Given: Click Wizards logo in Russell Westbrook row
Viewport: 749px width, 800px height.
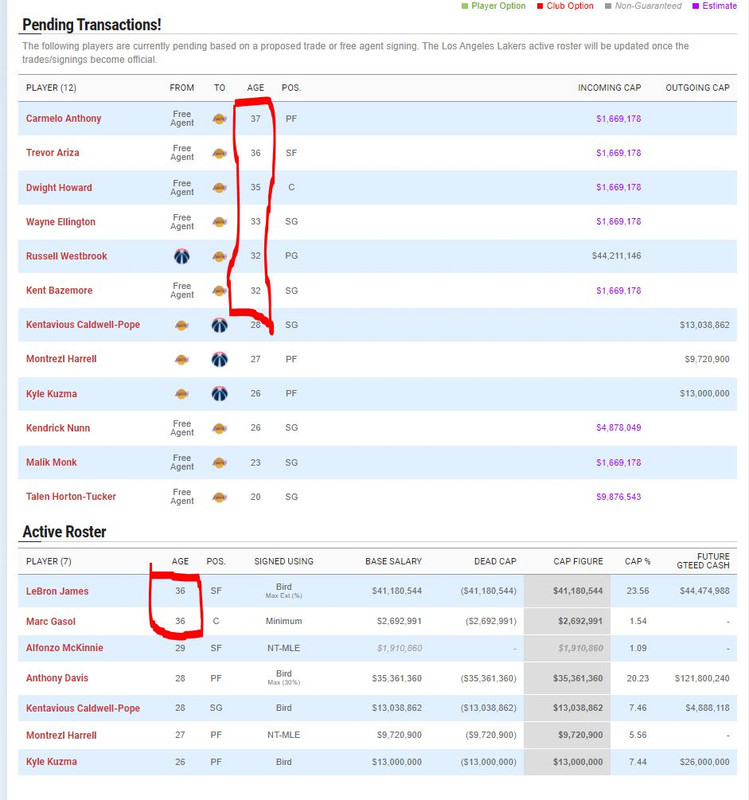Looking at the screenshot, I should click(x=182, y=256).
